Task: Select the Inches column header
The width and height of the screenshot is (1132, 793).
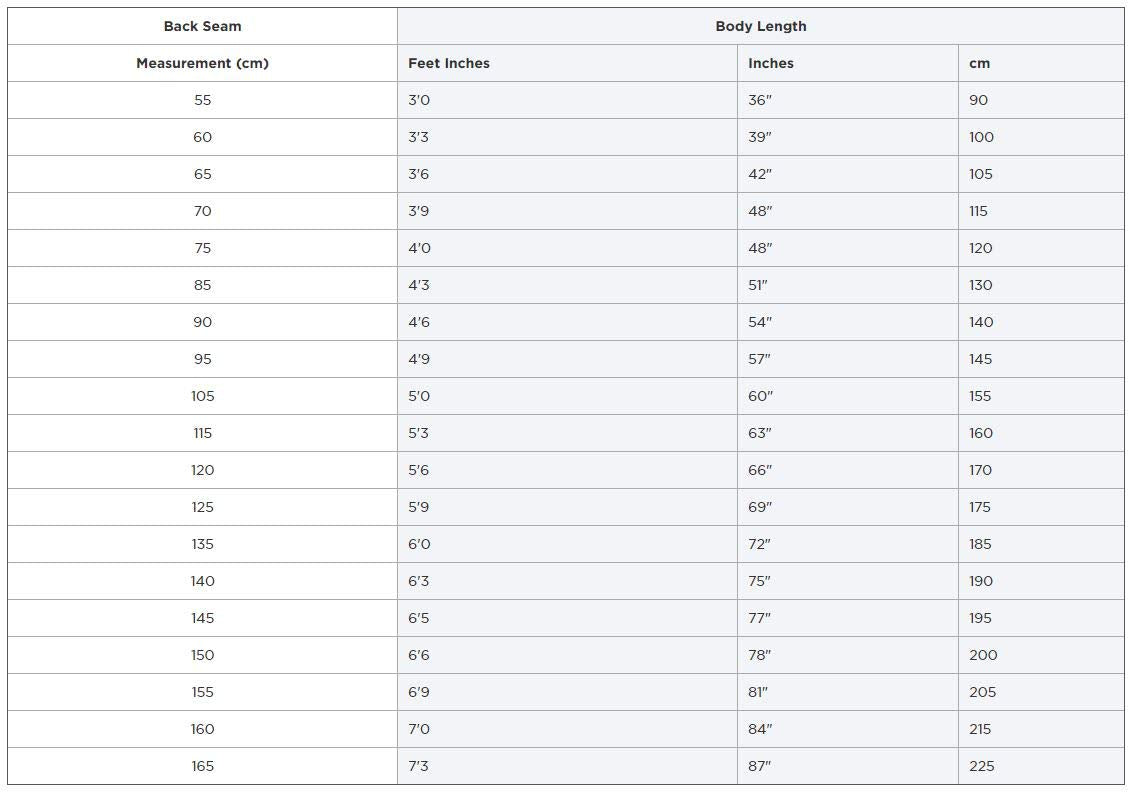Action: click(x=848, y=63)
